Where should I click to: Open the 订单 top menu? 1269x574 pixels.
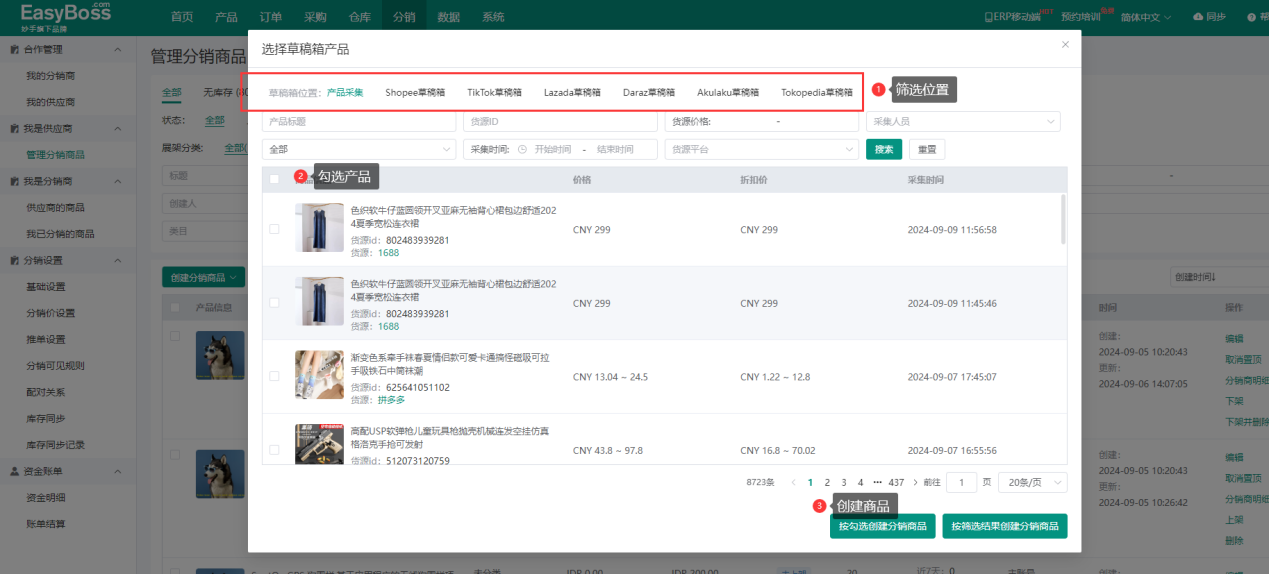[x=270, y=17]
